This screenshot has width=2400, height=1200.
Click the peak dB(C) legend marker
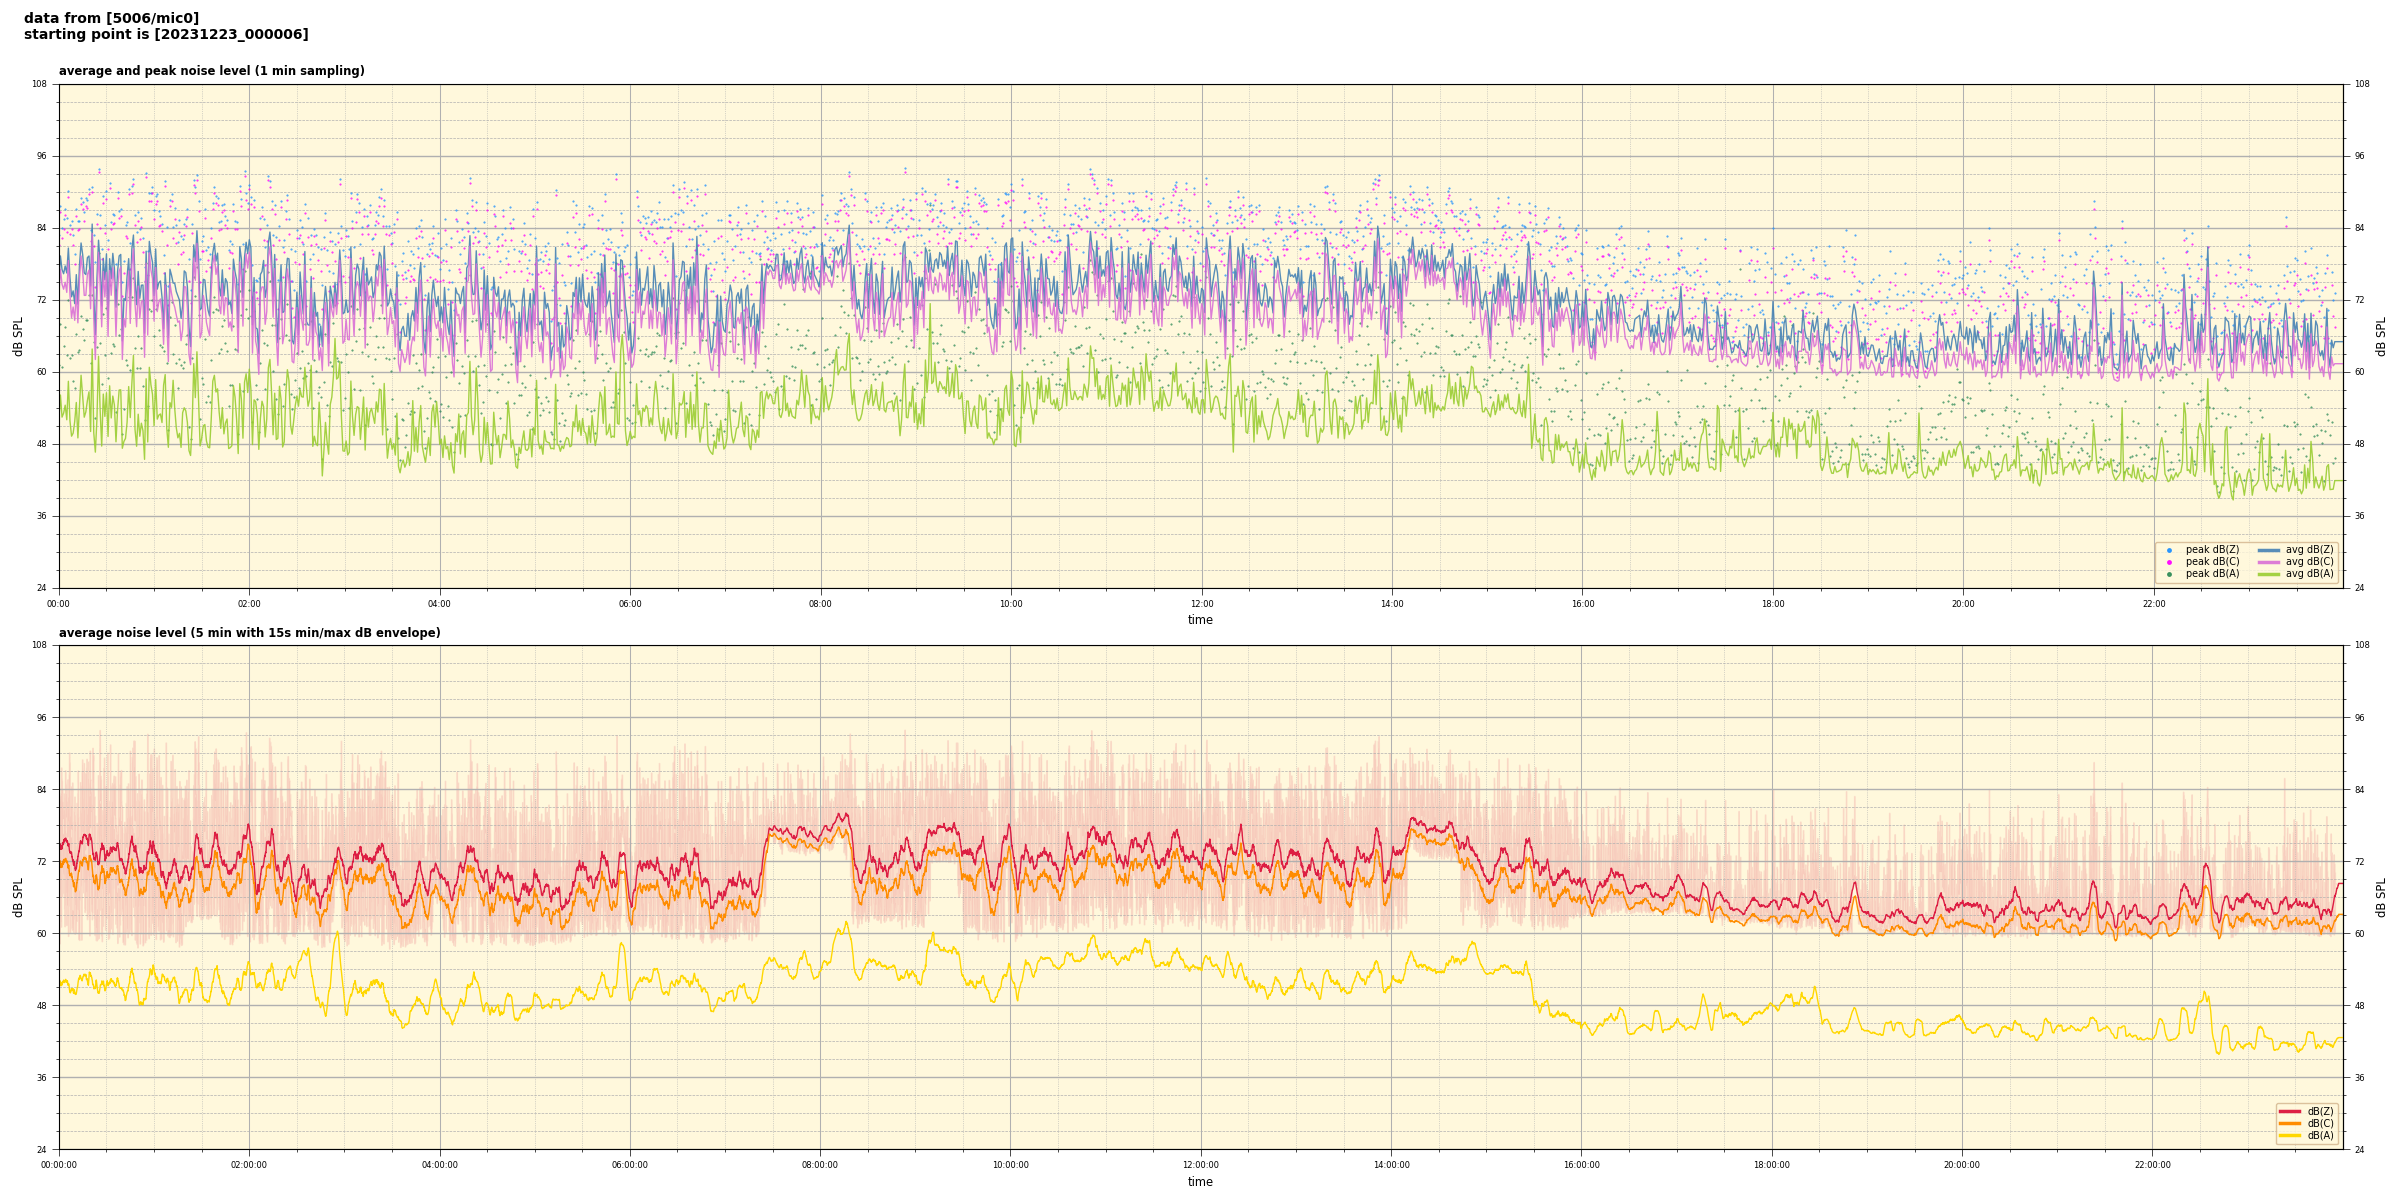click(x=2169, y=562)
